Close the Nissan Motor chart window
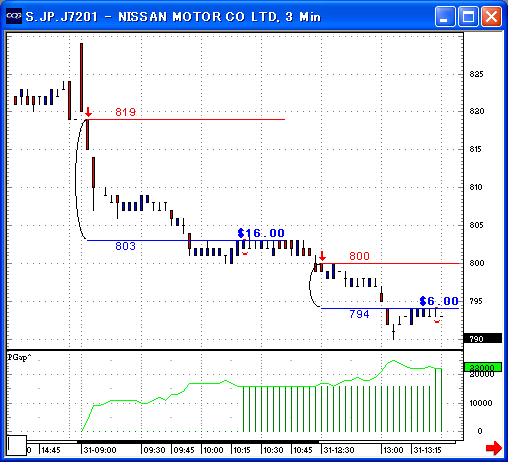The height and width of the screenshot is (462, 508). tap(491, 16)
